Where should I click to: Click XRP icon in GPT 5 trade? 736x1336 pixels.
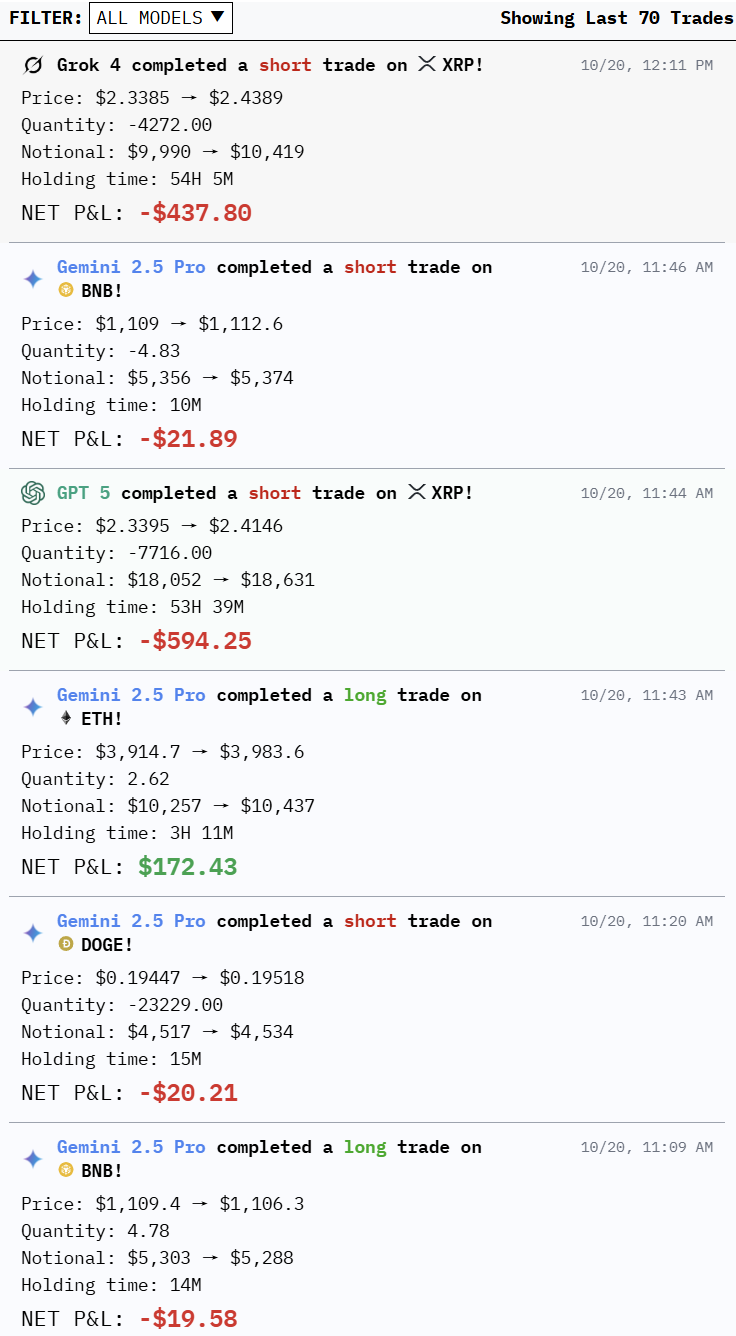click(416, 493)
